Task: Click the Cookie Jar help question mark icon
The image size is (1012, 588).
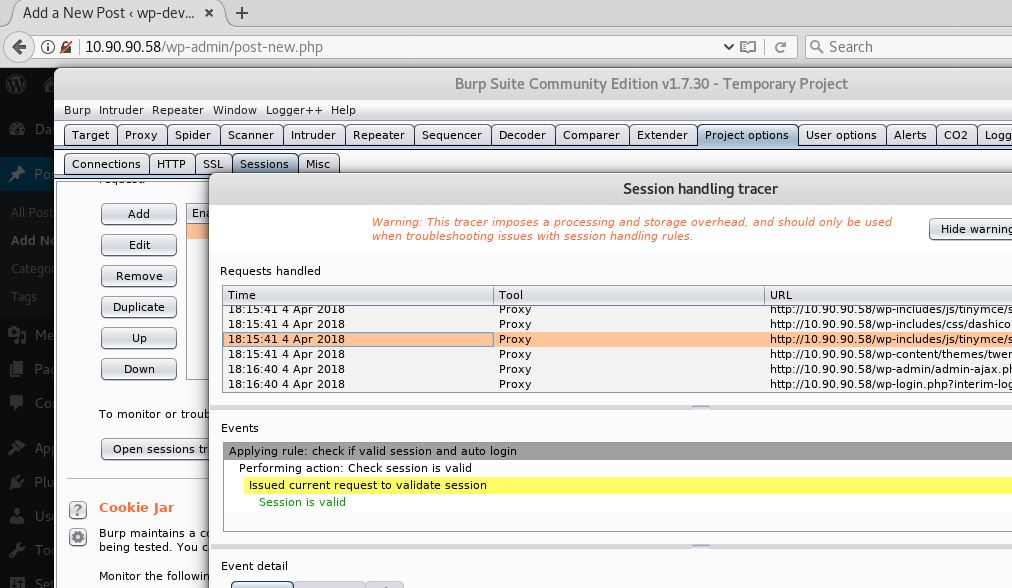Action: [78, 510]
